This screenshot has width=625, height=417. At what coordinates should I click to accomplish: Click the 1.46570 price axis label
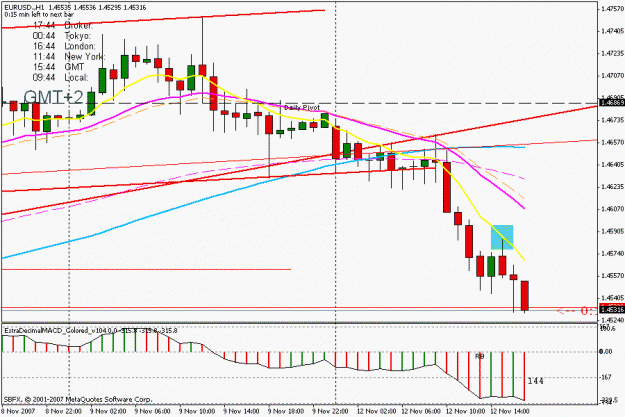(613, 142)
